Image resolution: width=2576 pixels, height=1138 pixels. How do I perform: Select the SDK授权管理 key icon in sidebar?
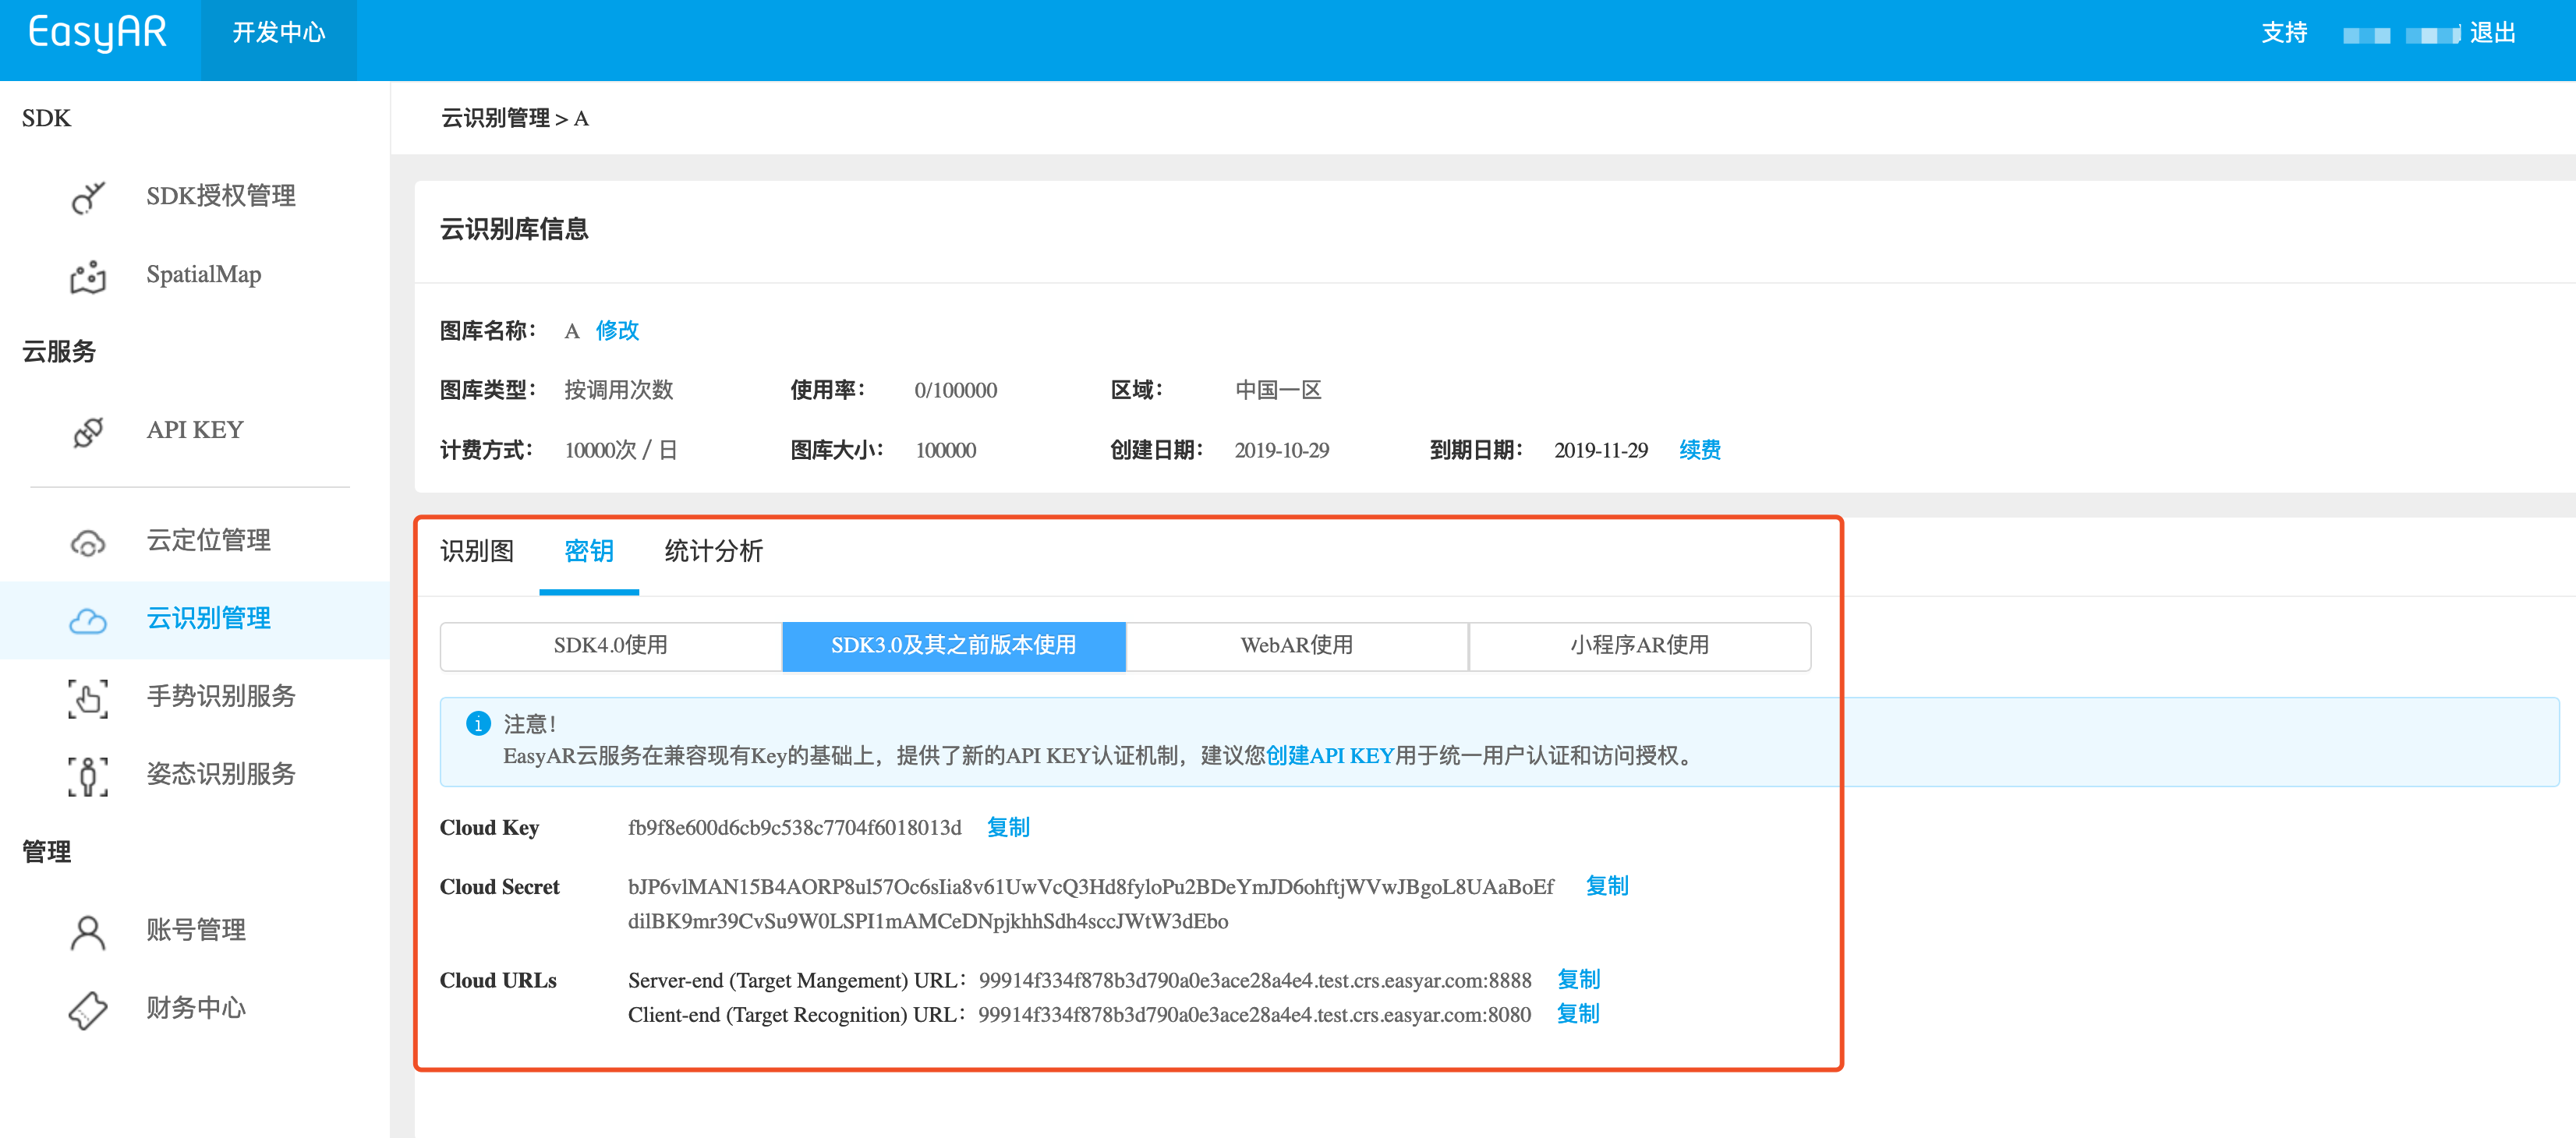(87, 196)
